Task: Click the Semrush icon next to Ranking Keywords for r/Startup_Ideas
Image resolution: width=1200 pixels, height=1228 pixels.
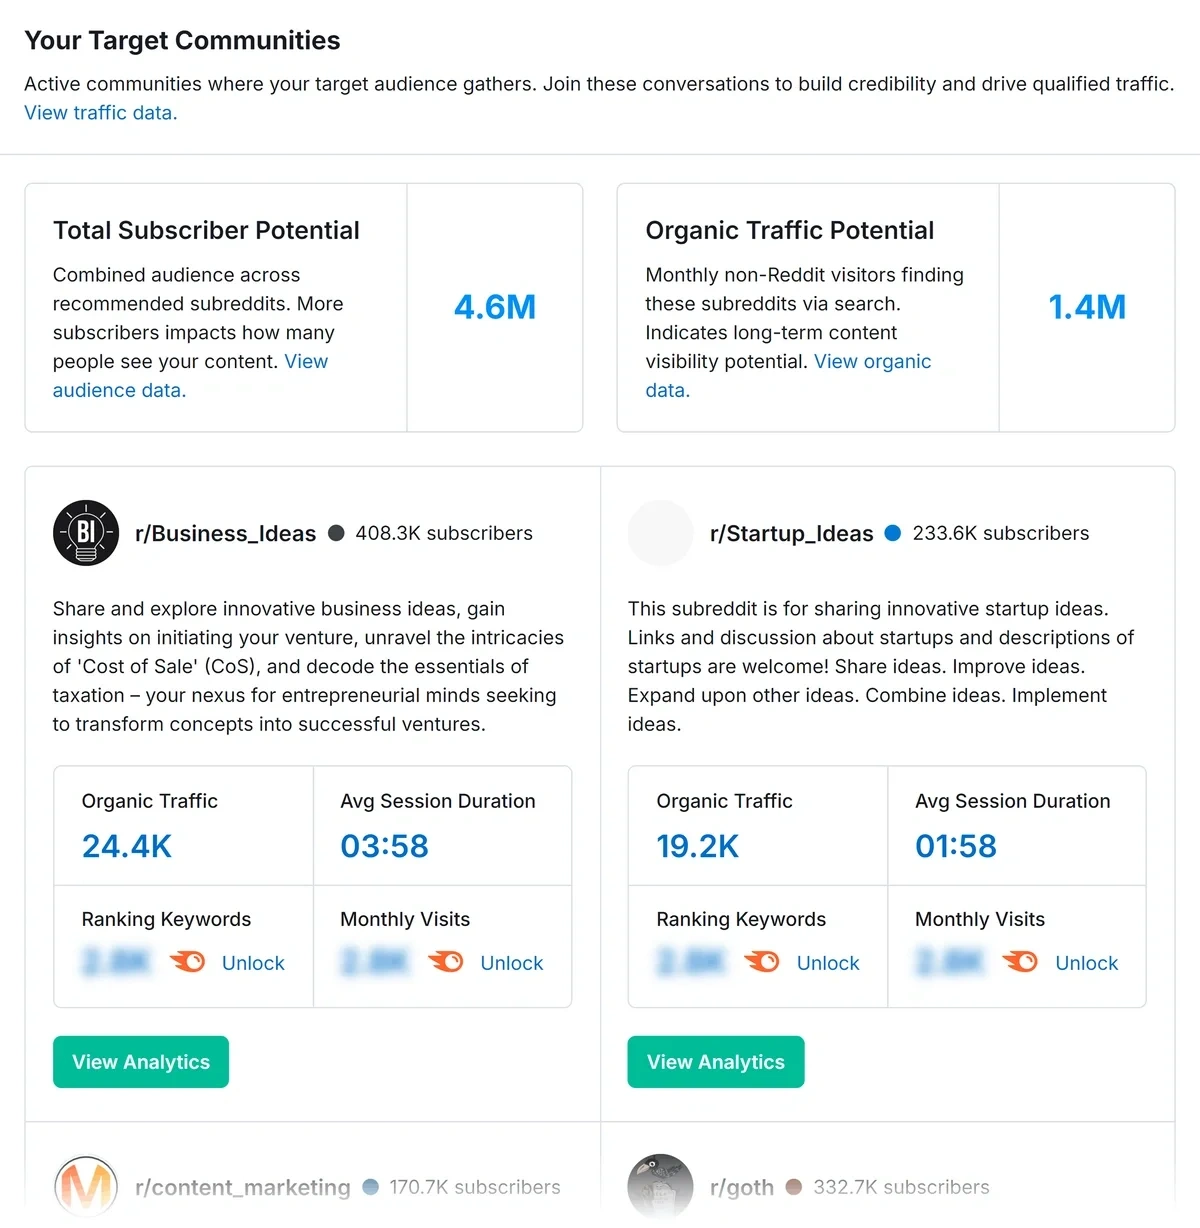Action: click(763, 961)
